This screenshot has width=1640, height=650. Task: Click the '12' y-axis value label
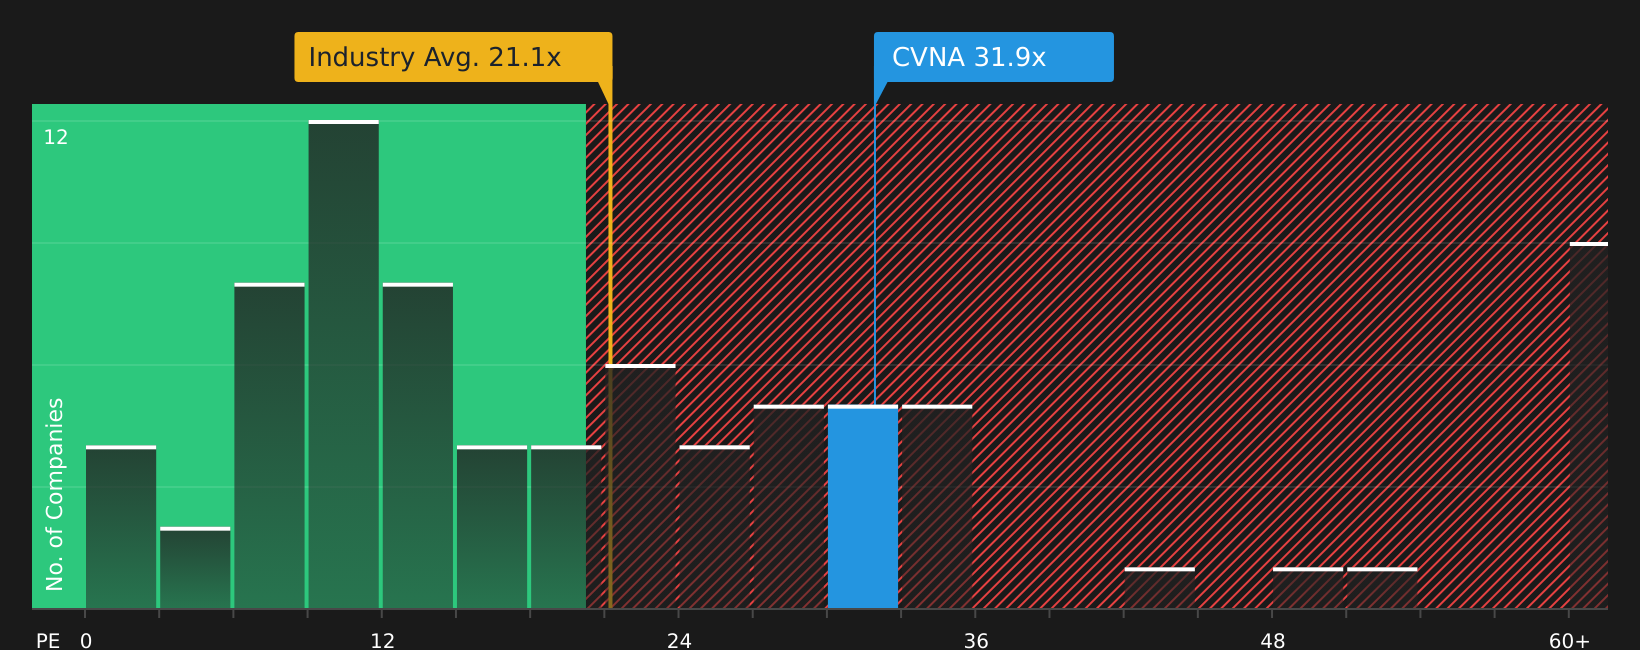point(56,138)
